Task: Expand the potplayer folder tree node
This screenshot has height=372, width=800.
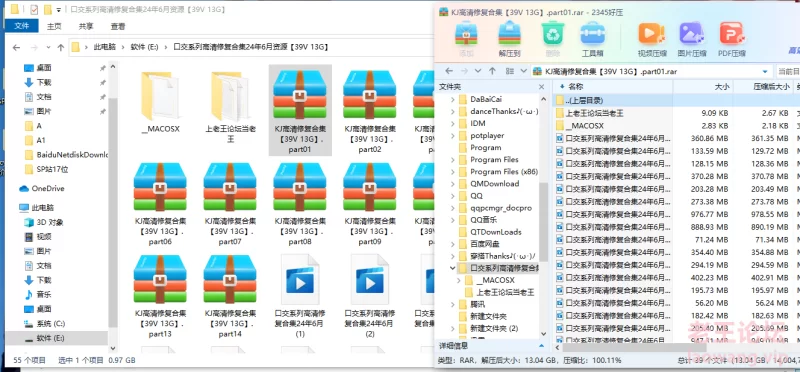Action: 452,135
